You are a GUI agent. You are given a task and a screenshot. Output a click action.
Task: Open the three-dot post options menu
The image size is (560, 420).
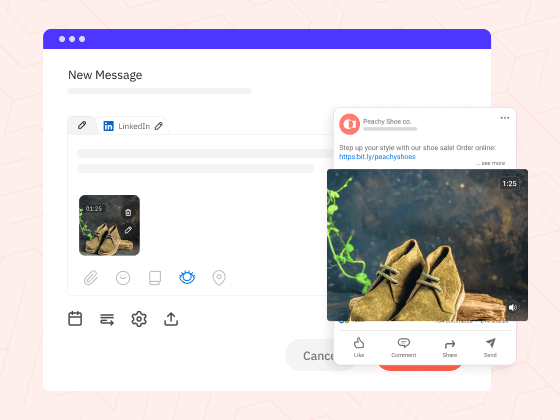click(x=505, y=118)
